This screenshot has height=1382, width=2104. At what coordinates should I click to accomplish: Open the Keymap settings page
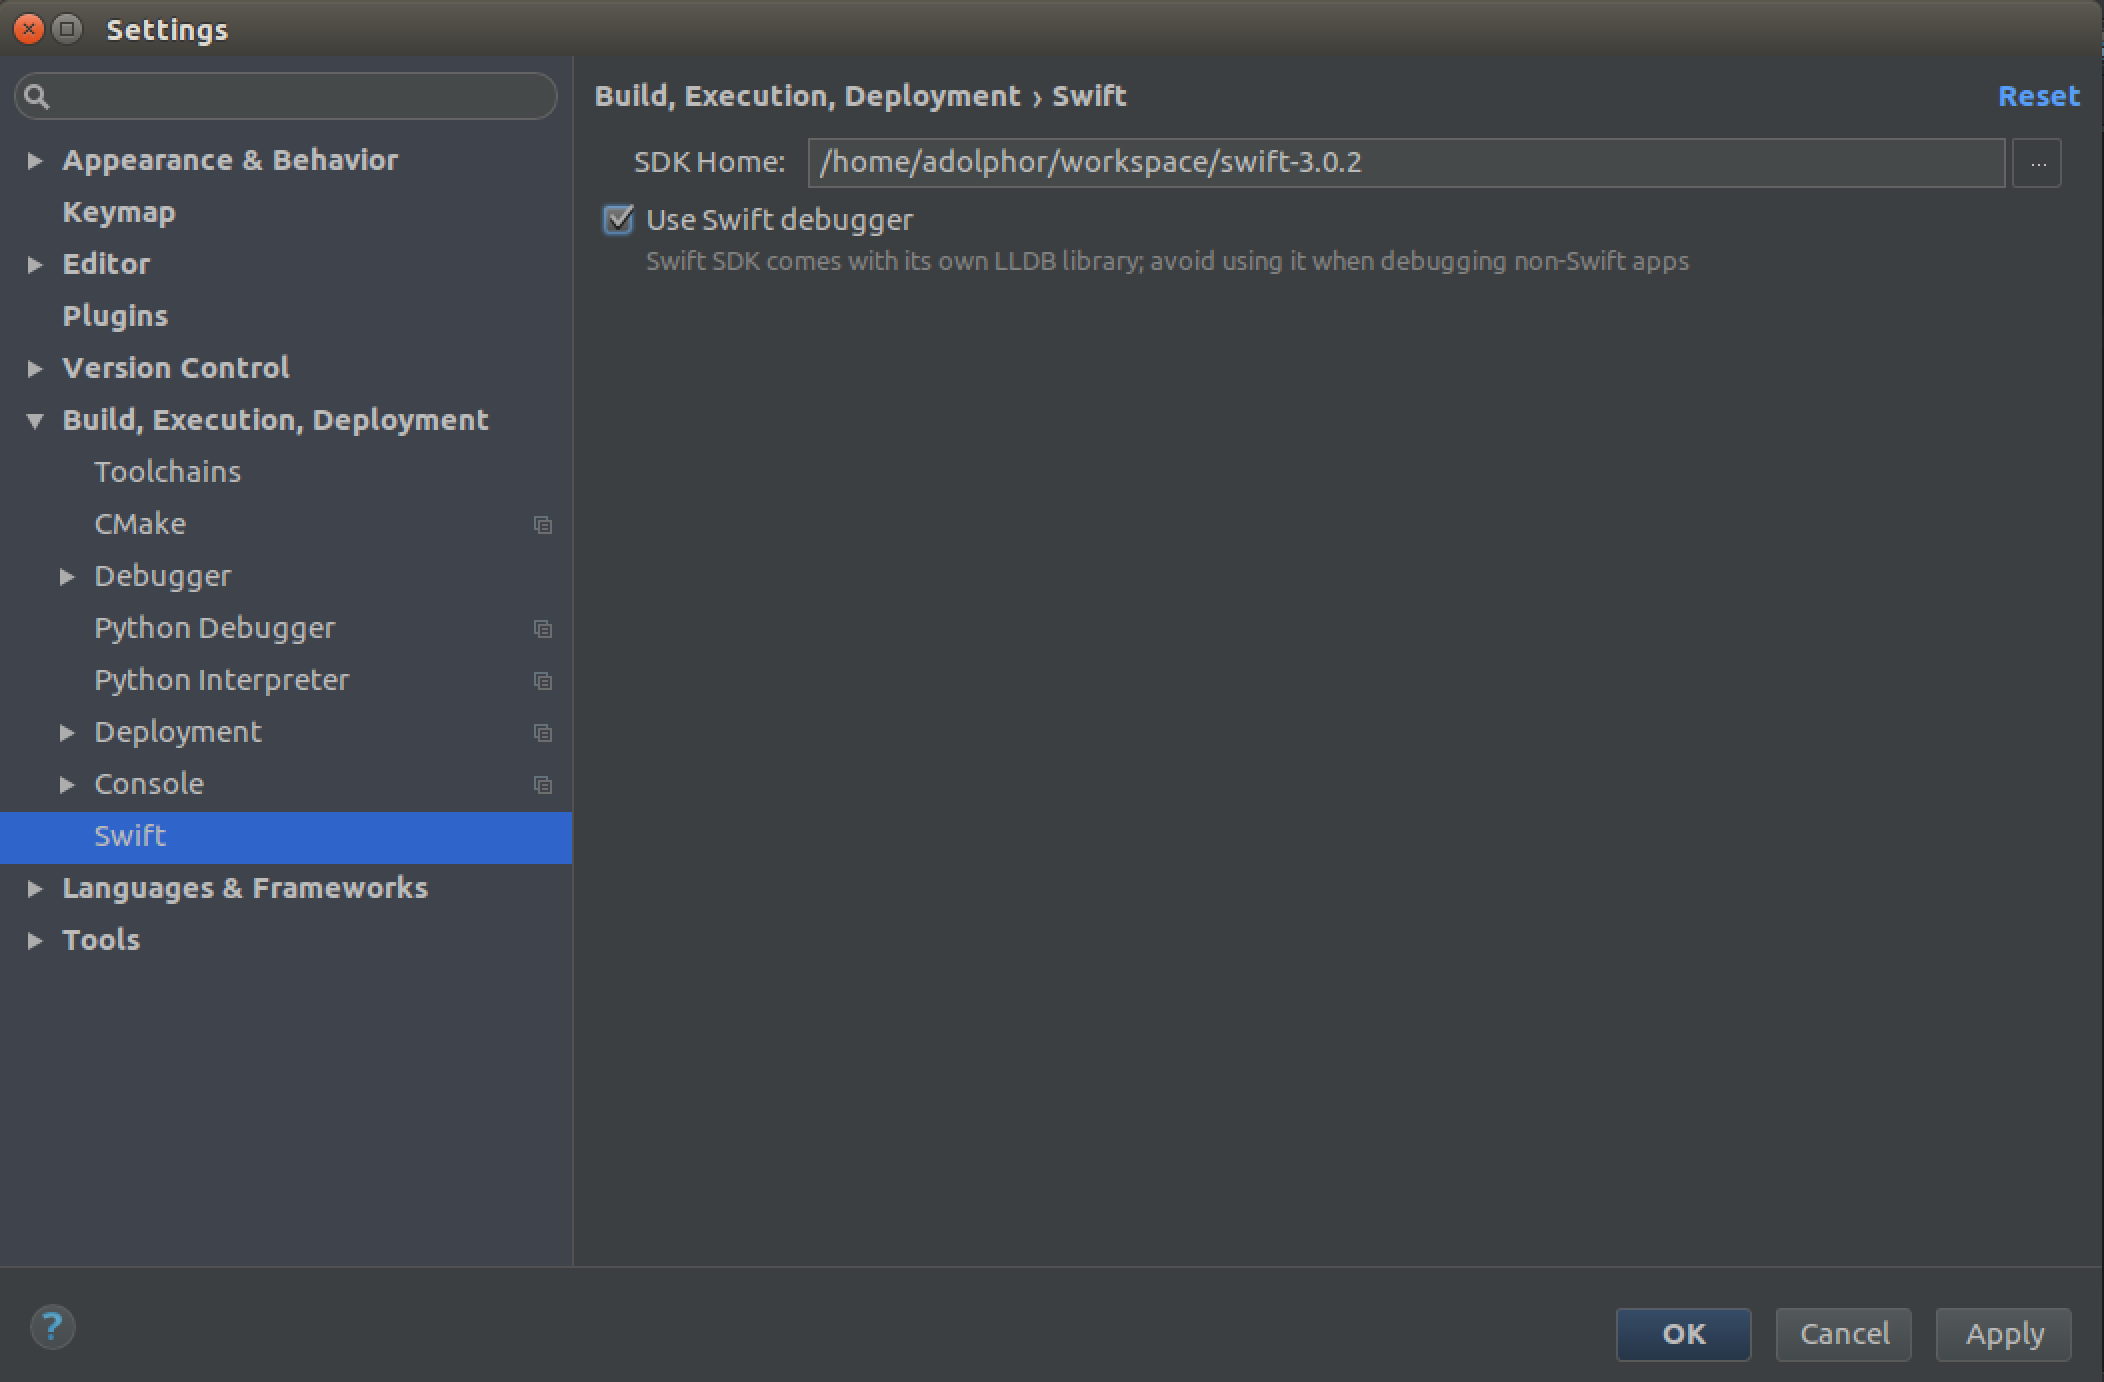[119, 212]
